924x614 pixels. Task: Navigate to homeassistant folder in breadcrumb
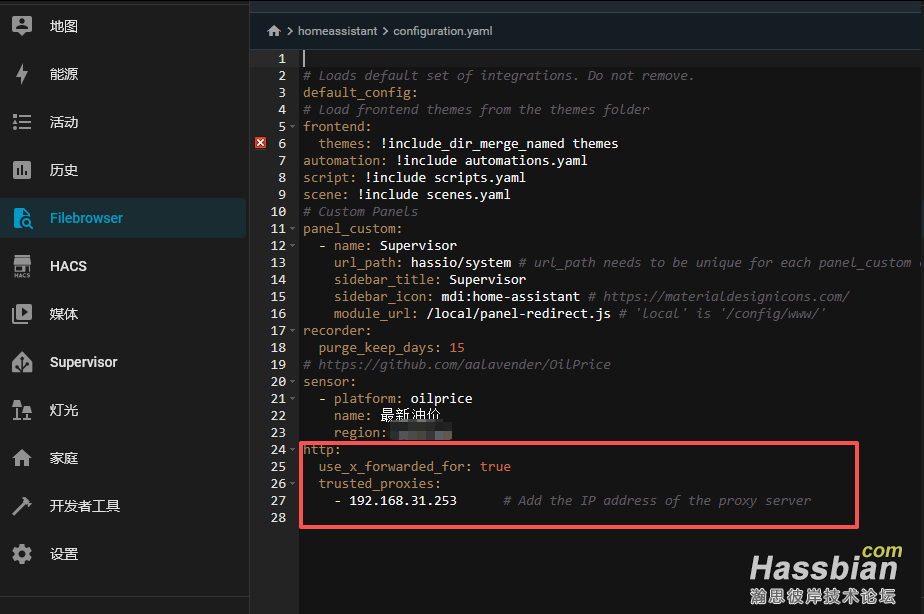click(337, 31)
